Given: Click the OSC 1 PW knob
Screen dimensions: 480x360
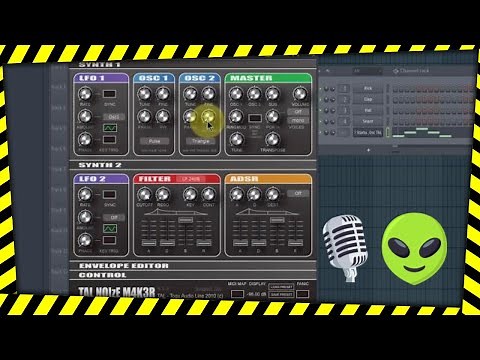Looking at the screenshot, I should 163,117.
